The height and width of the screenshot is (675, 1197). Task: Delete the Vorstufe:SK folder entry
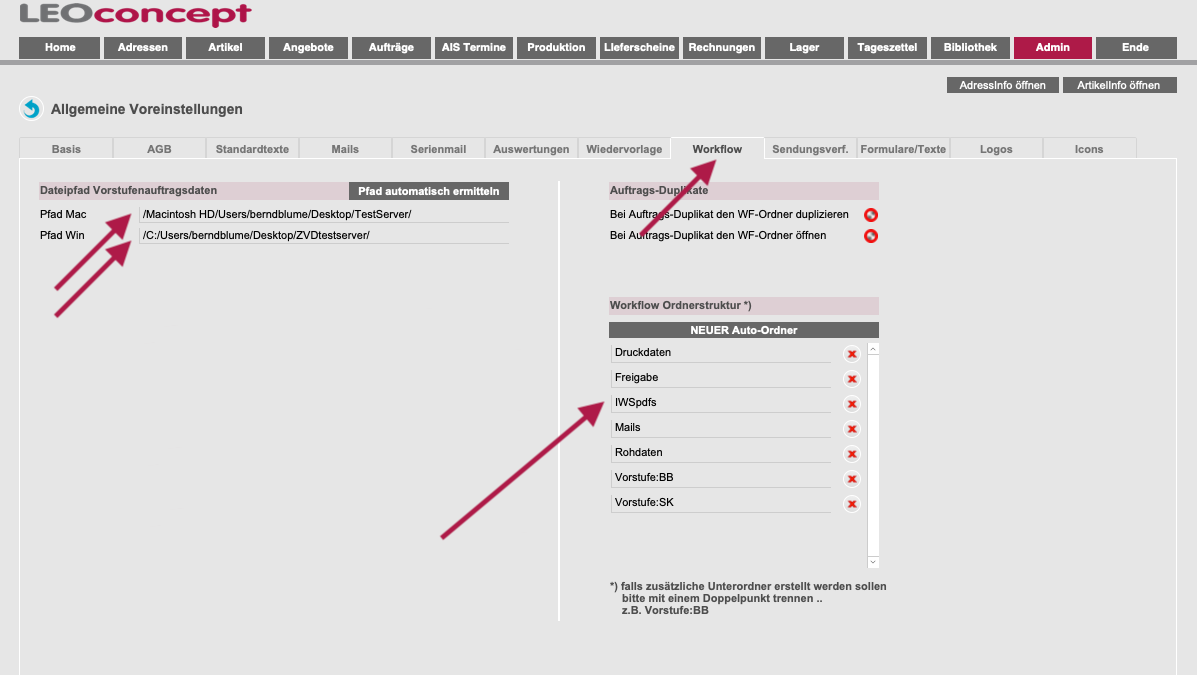pos(852,504)
